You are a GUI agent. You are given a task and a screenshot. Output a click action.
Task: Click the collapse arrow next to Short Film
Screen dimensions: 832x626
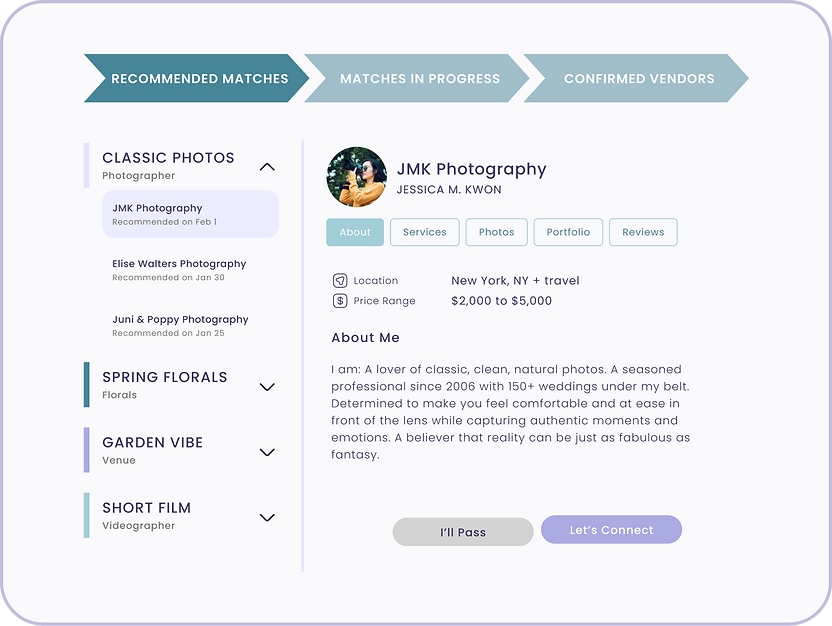[x=267, y=517]
